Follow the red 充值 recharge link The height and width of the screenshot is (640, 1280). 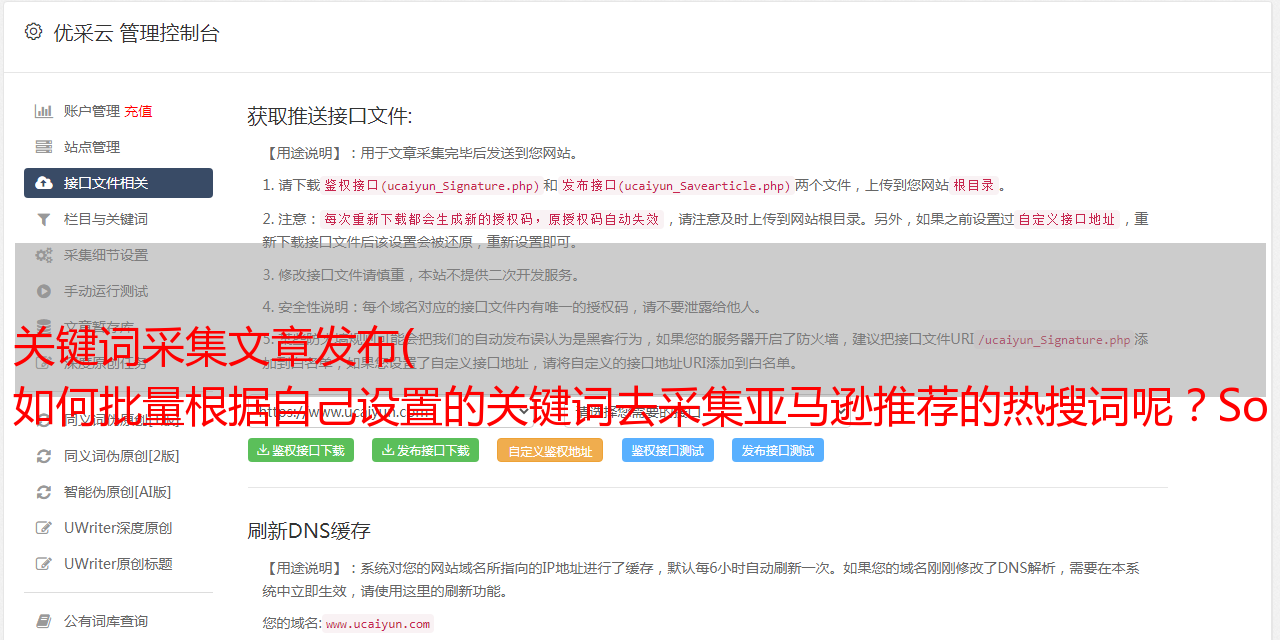coord(138,111)
